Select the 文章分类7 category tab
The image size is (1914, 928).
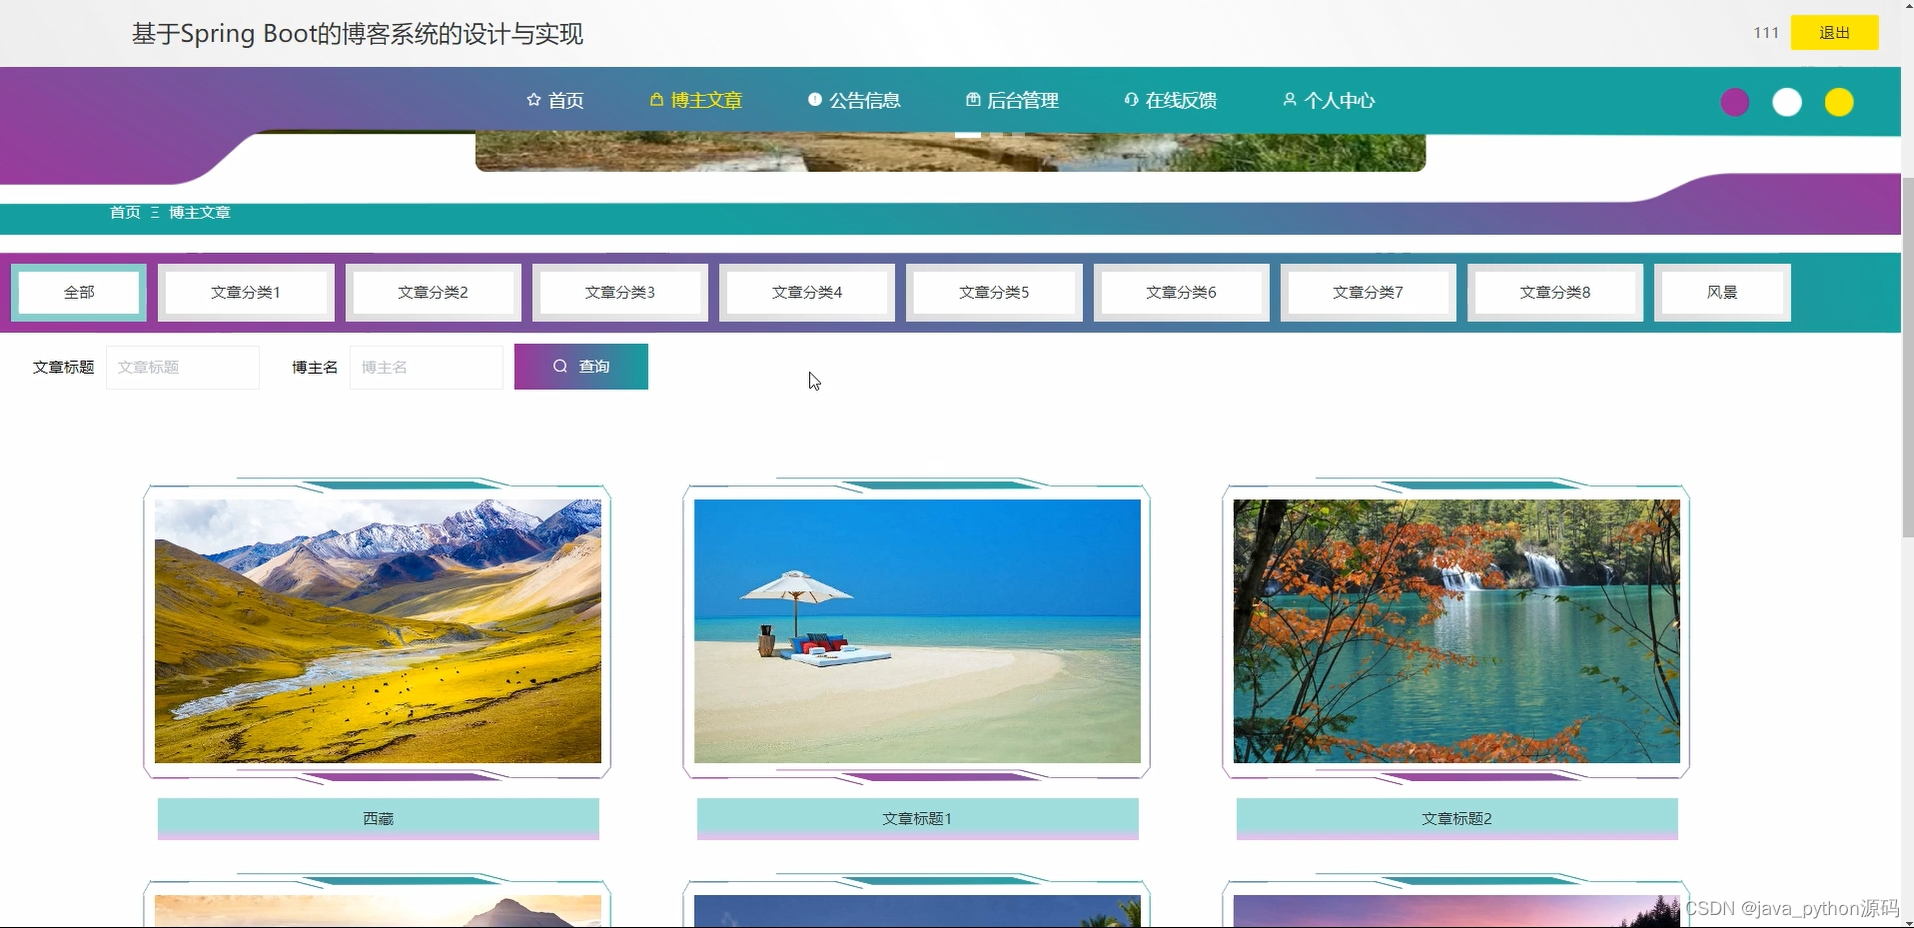tap(1368, 292)
